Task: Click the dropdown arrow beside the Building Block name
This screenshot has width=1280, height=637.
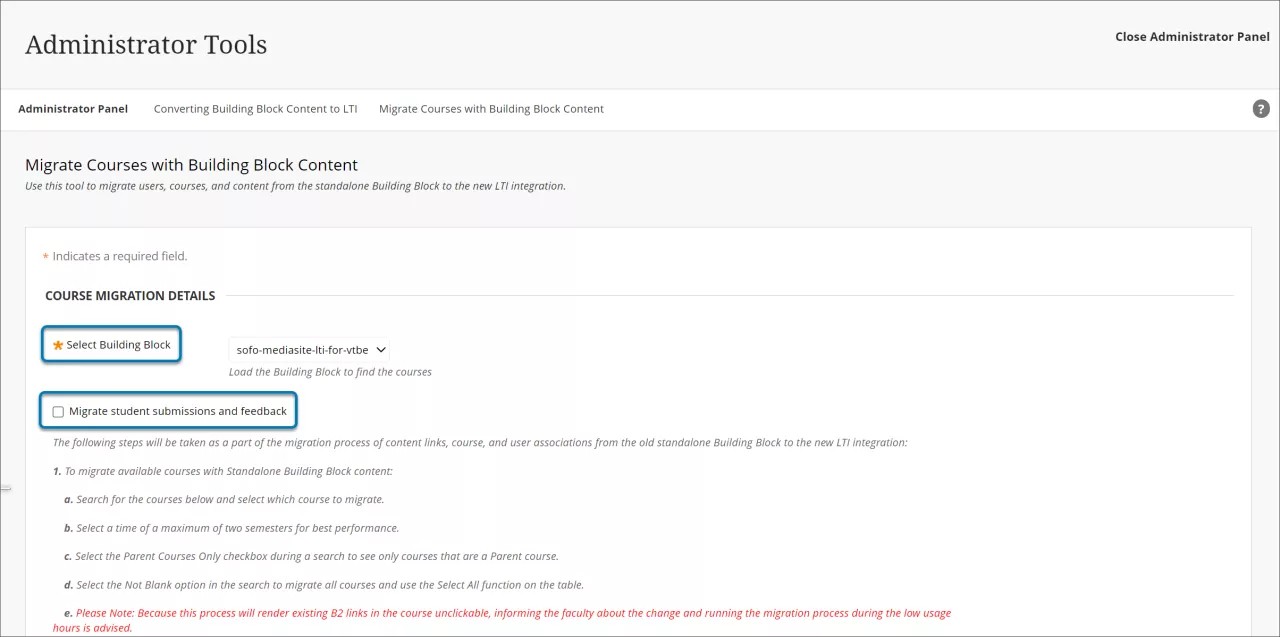Action: (381, 349)
